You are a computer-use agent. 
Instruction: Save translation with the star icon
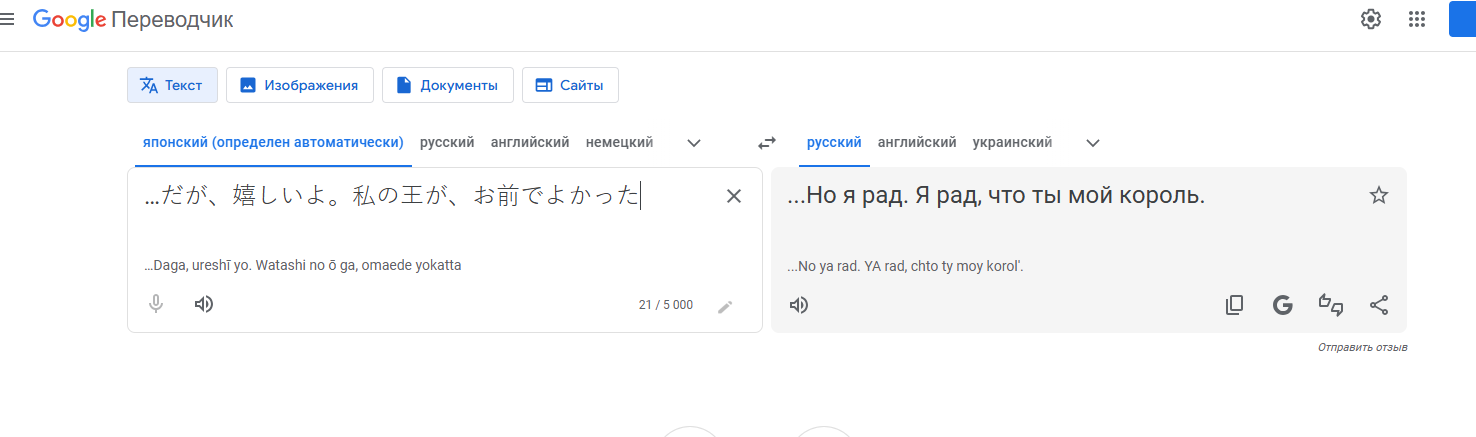pos(1378,196)
